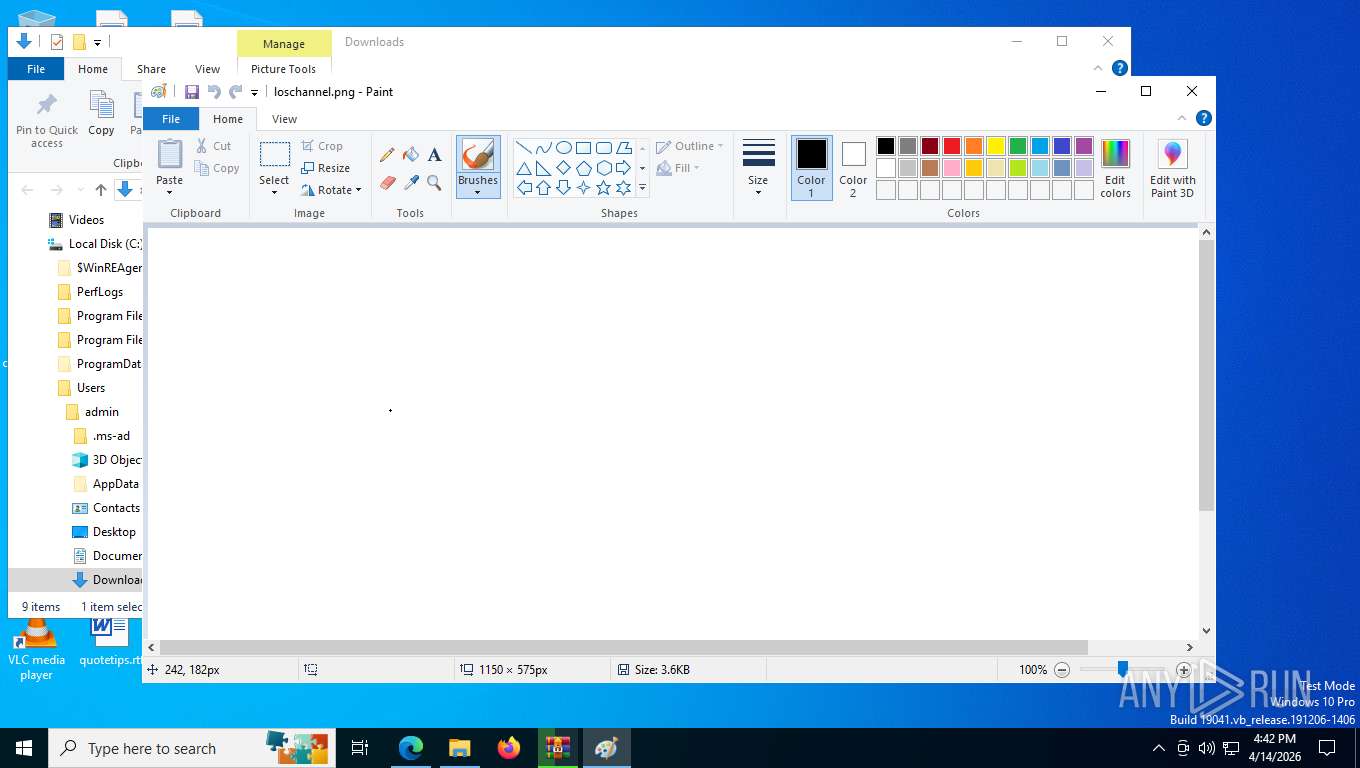Open the Rotate dropdown menu
This screenshot has width=1360, height=768.
click(x=331, y=190)
